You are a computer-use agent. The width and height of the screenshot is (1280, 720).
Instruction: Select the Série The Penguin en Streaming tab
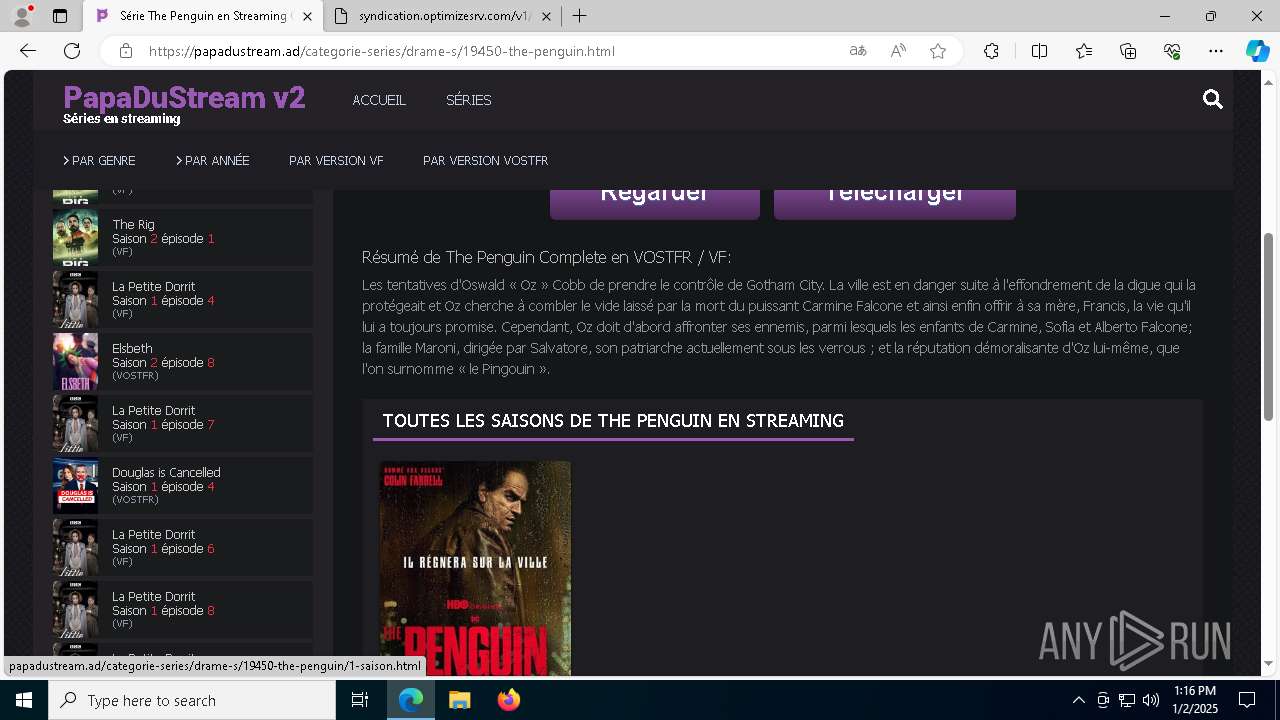(x=203, y=16)
